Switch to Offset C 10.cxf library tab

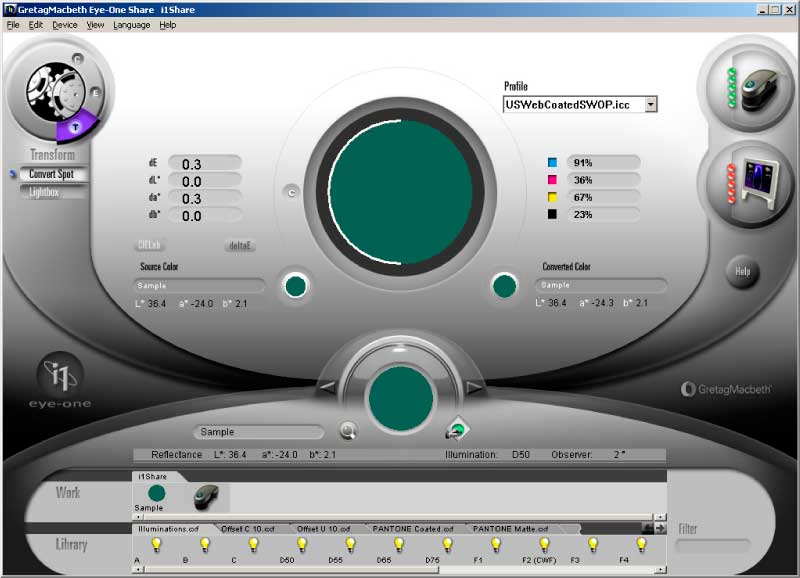click(x=248, y=529)
